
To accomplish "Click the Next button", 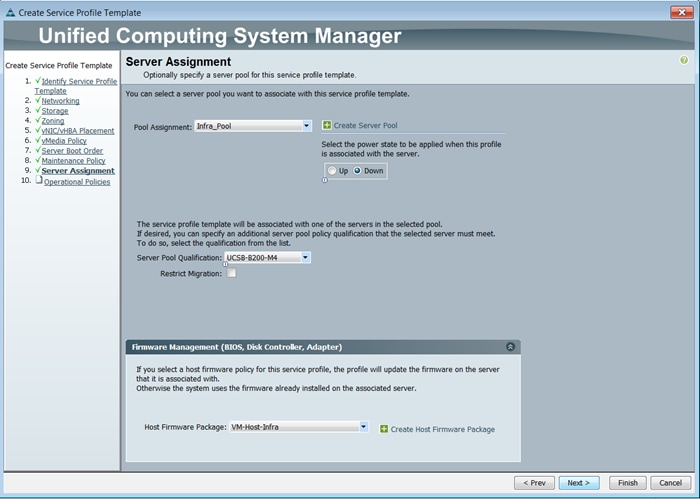I will (x=579, y=483).
